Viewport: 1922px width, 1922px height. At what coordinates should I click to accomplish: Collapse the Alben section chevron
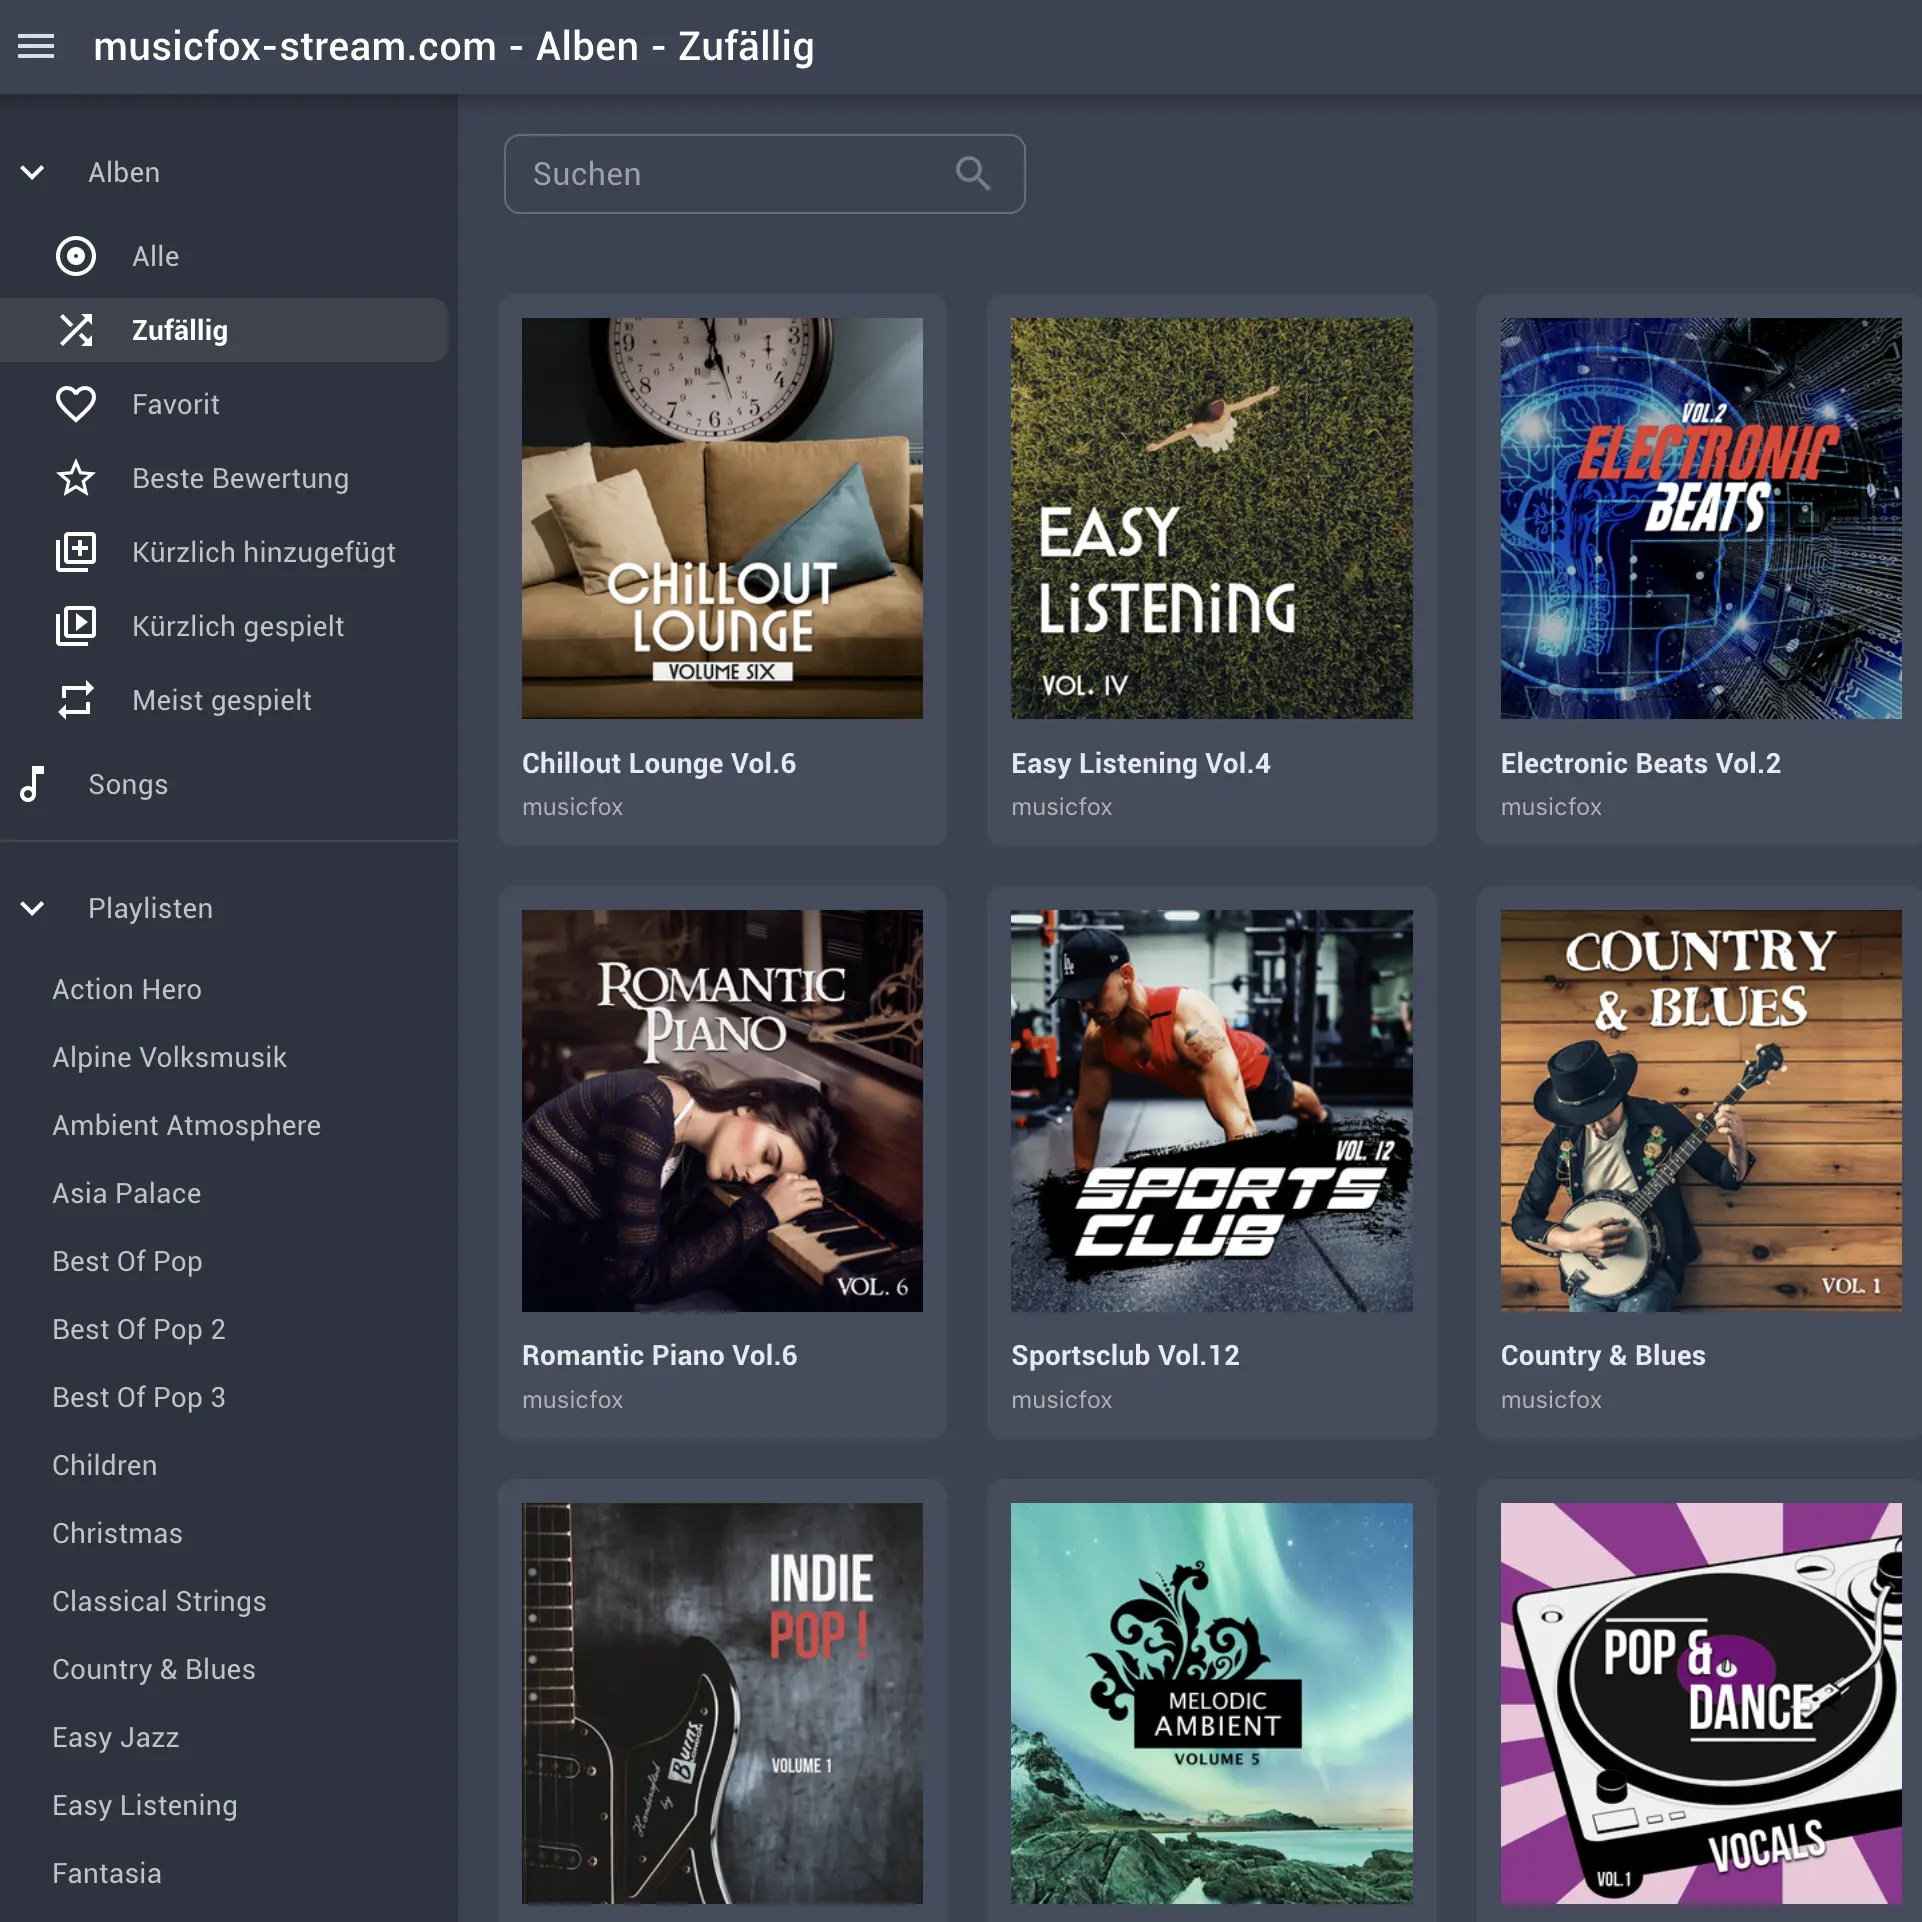click(32, 172)
